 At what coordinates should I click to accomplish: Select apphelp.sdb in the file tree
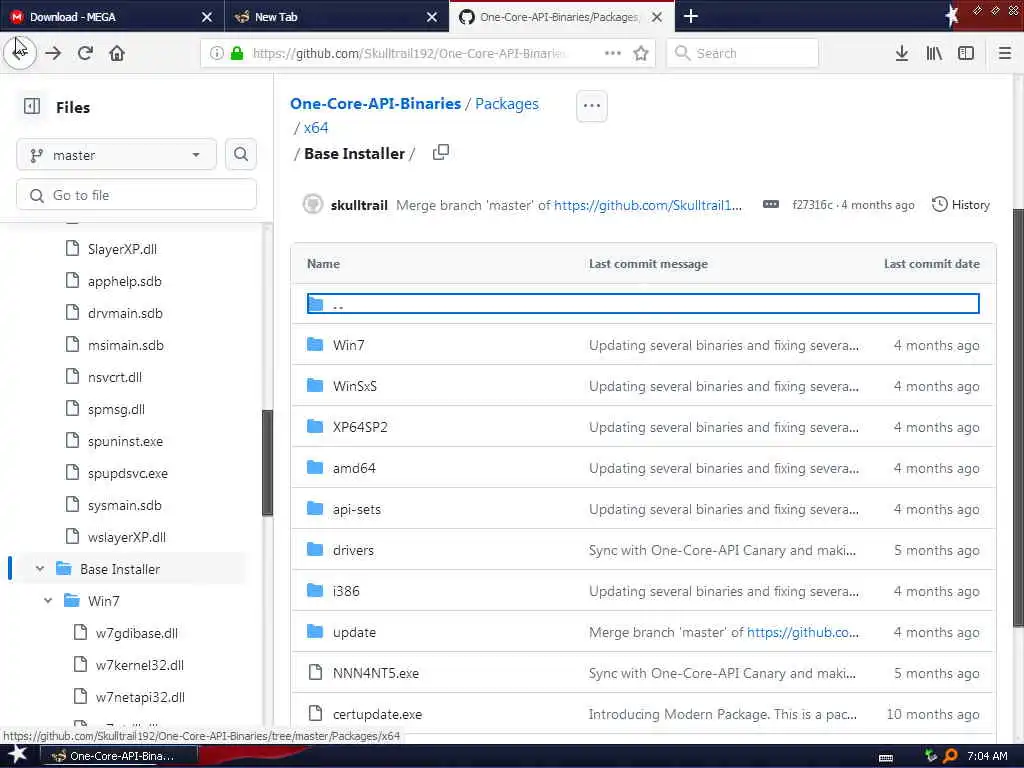125,281
